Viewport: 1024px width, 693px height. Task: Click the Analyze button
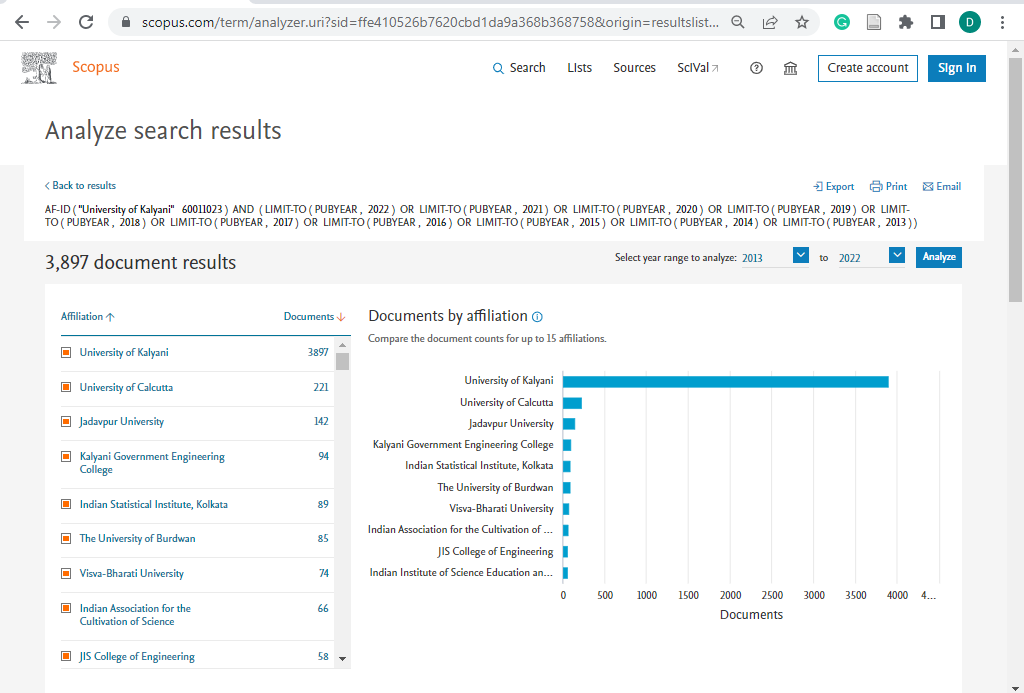coord(938,257)
